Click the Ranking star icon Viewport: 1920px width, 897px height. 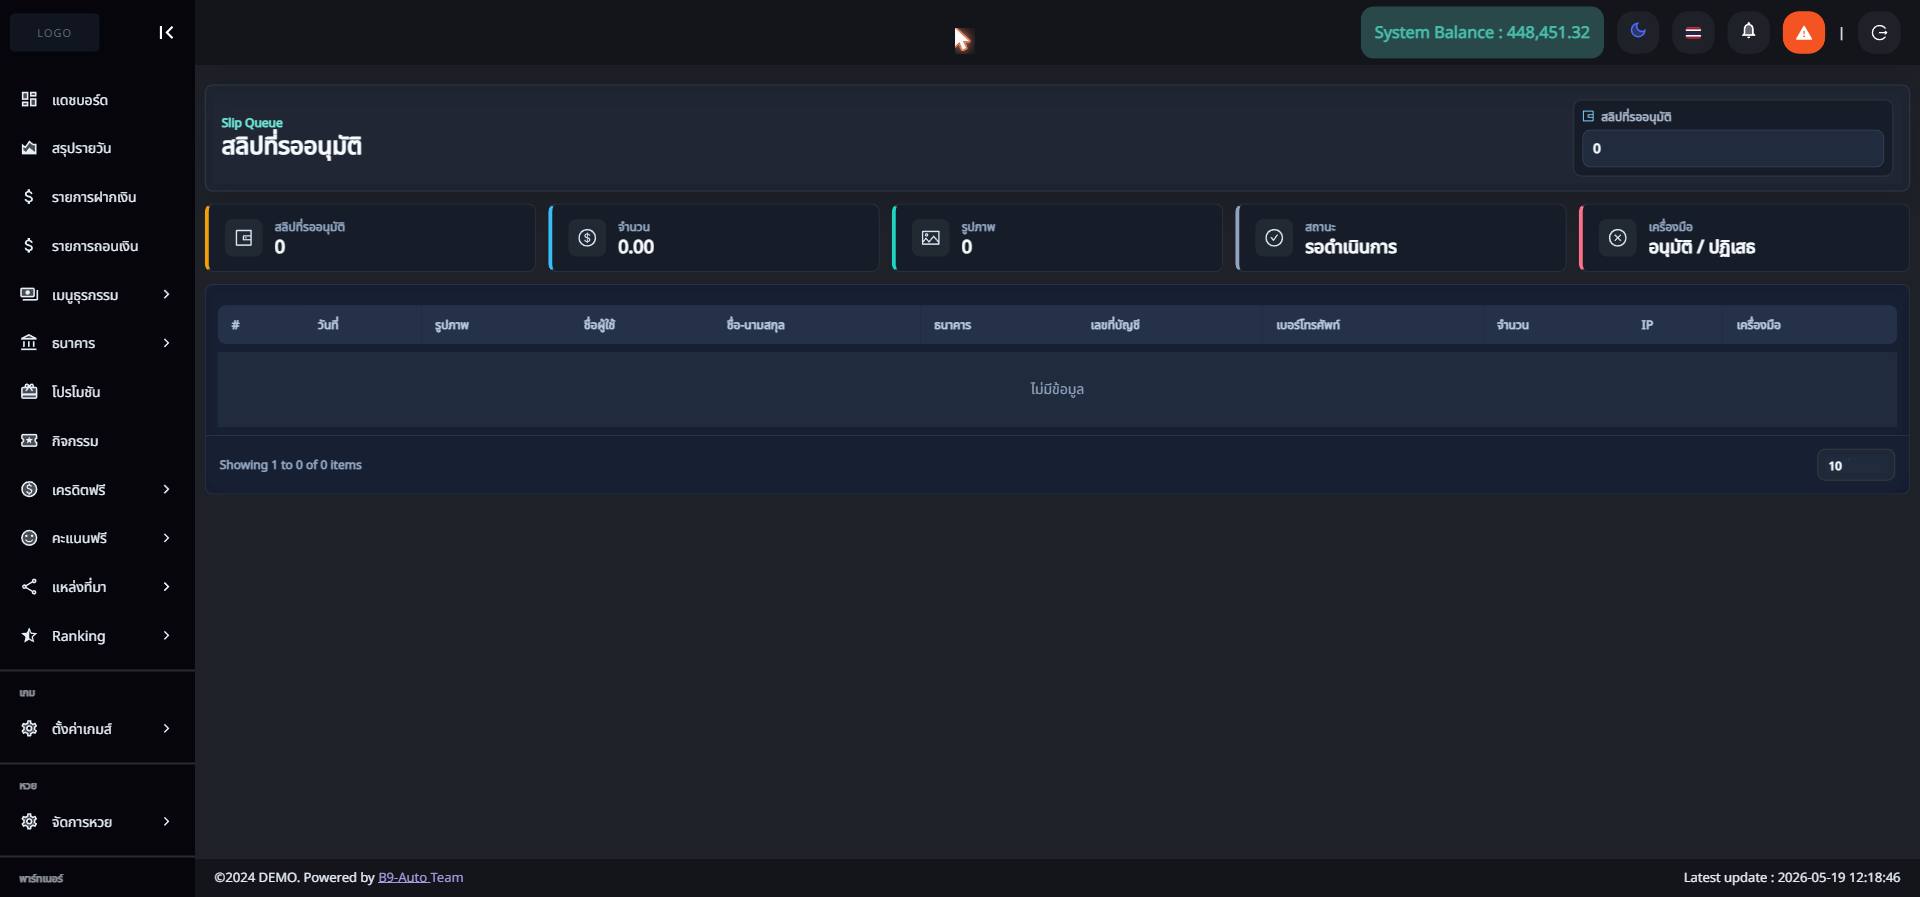(29, 635)
